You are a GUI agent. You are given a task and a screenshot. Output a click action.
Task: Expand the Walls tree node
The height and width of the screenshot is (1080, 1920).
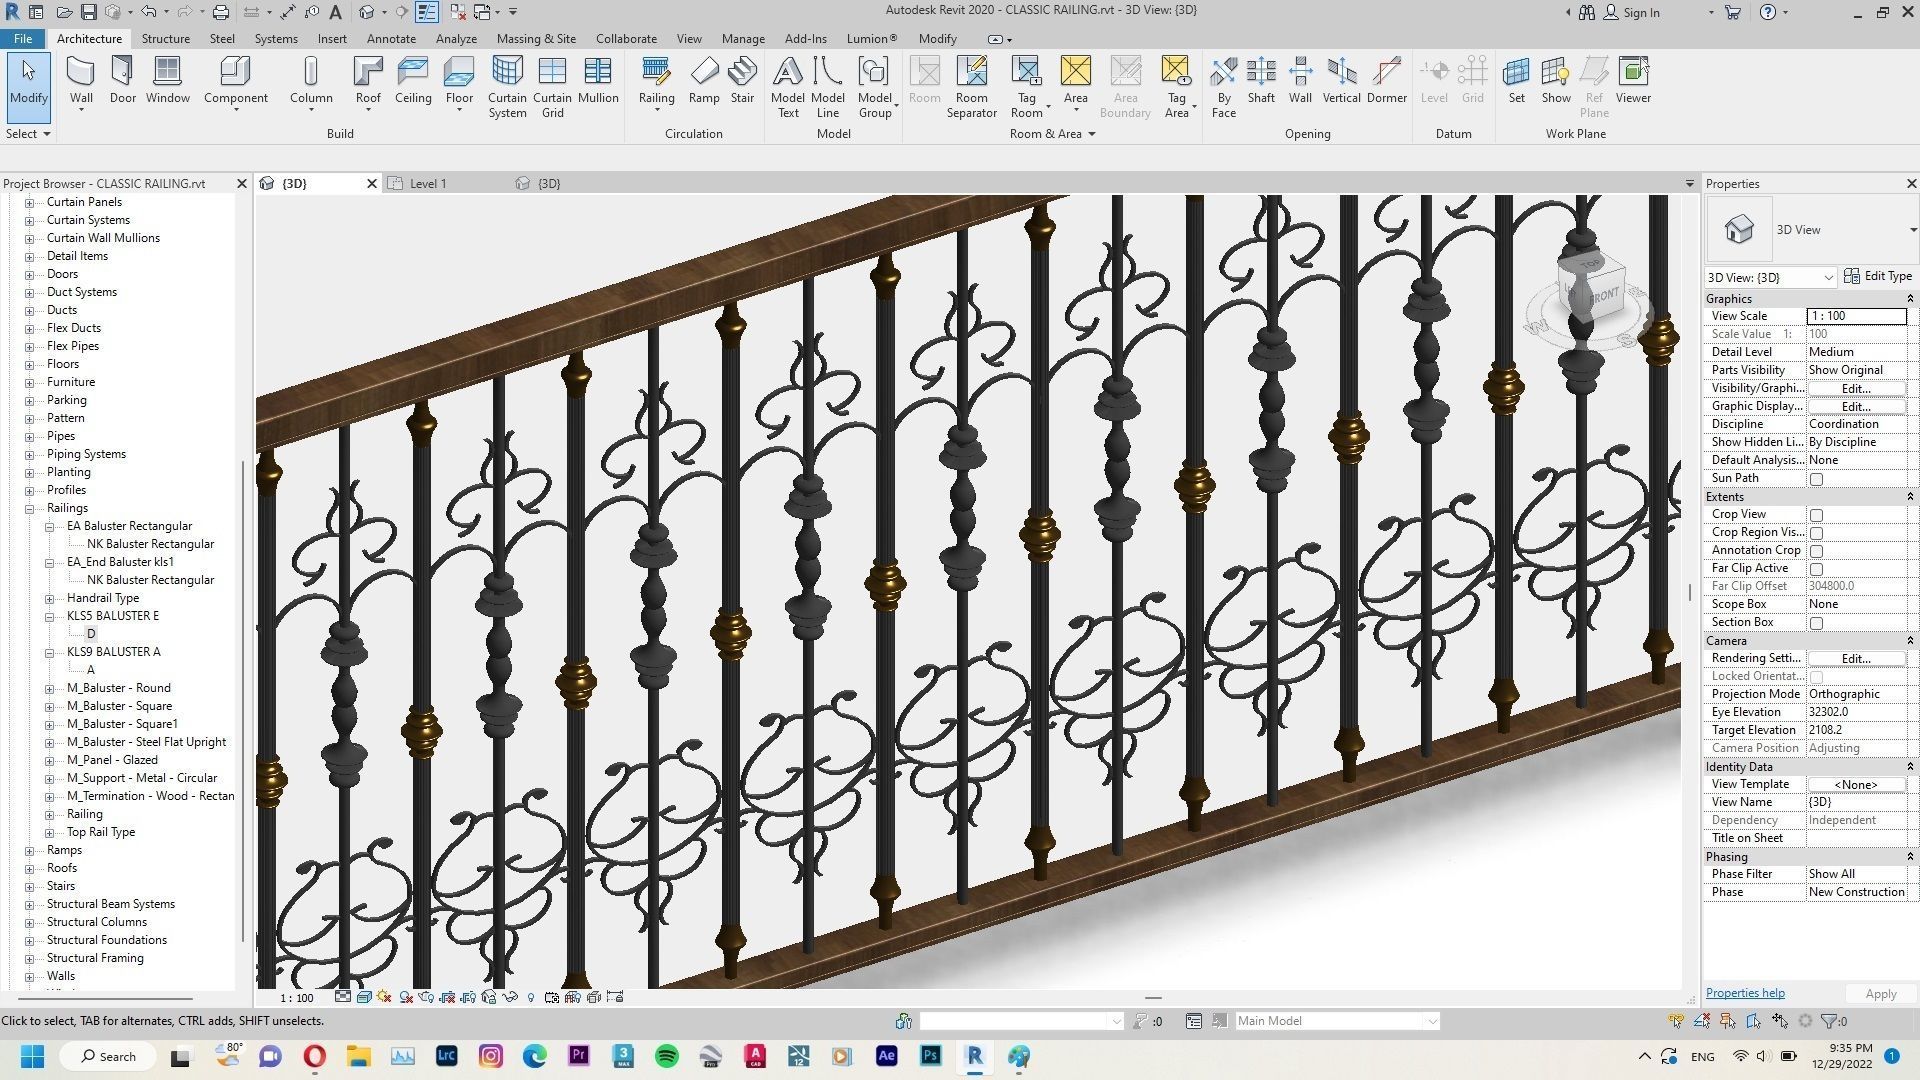[x=29, y=976]
